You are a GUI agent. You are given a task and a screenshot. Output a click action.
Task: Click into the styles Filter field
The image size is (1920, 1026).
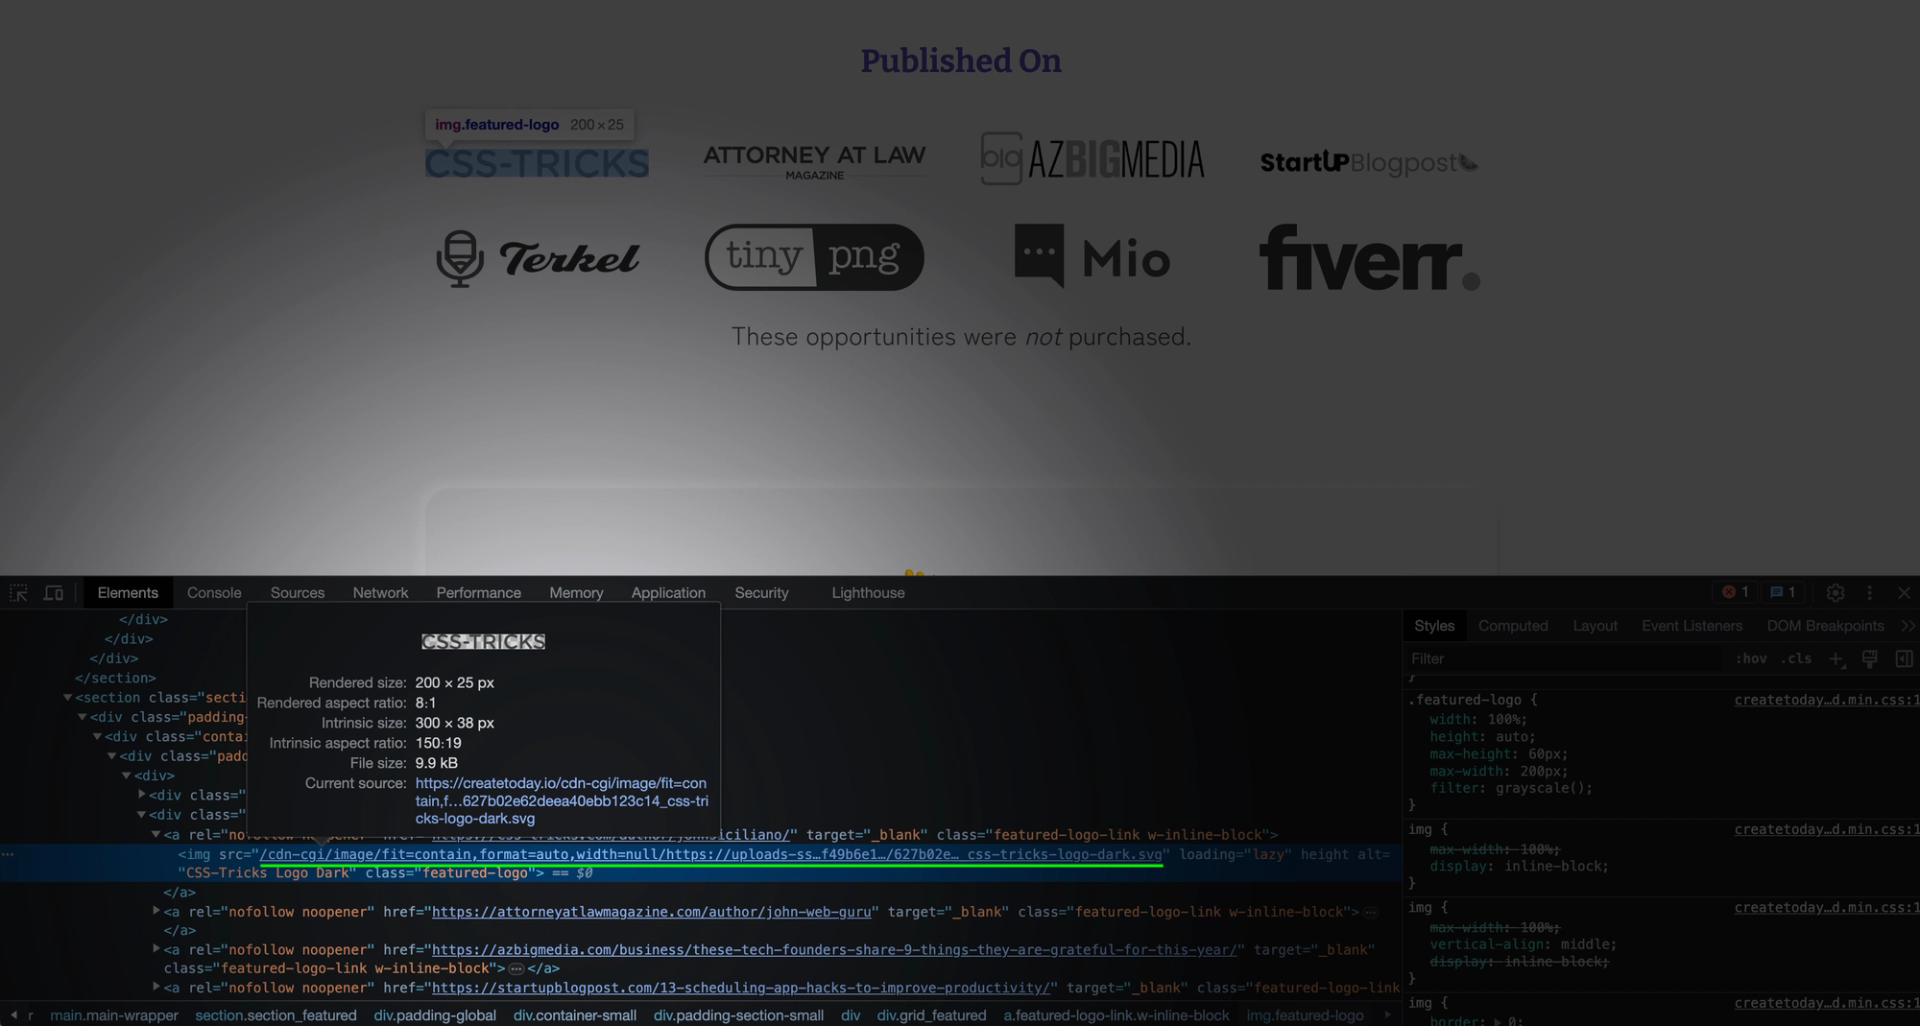pyautogui.click(x=1565, y=659)
